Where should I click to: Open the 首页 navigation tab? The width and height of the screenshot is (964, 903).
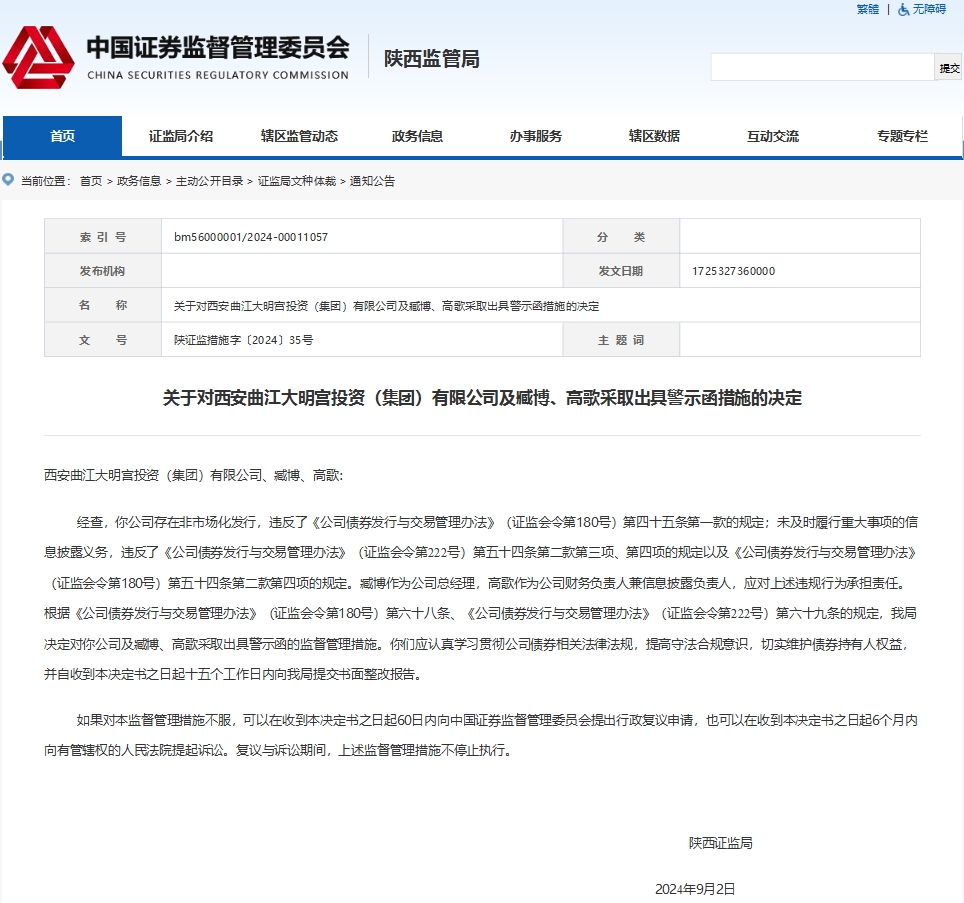coord(62,136)
